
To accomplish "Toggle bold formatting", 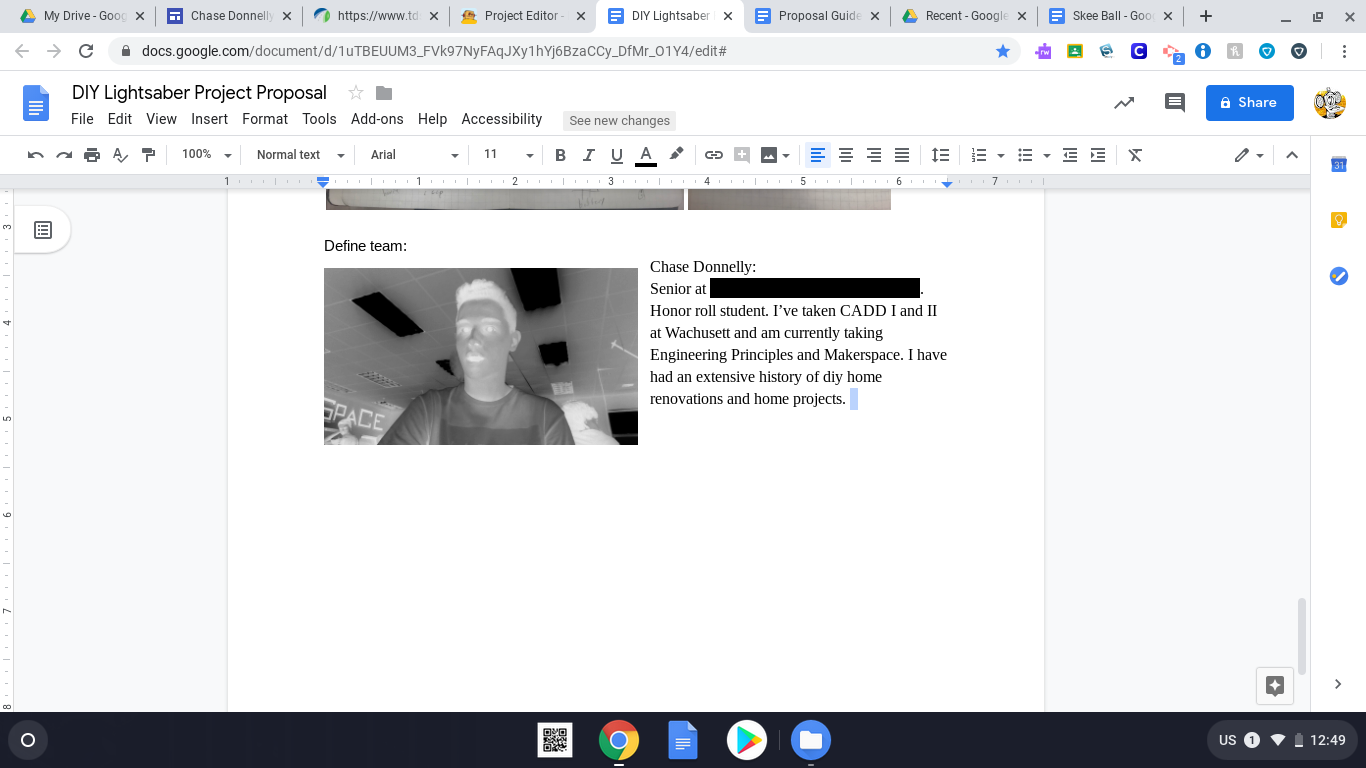I will (x=560, y=155).
